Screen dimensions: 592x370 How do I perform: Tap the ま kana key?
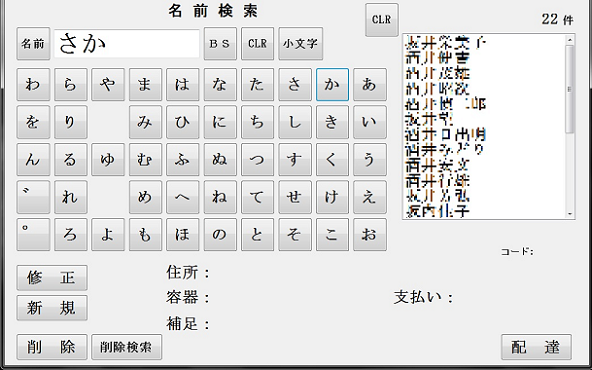coord(145,85)
